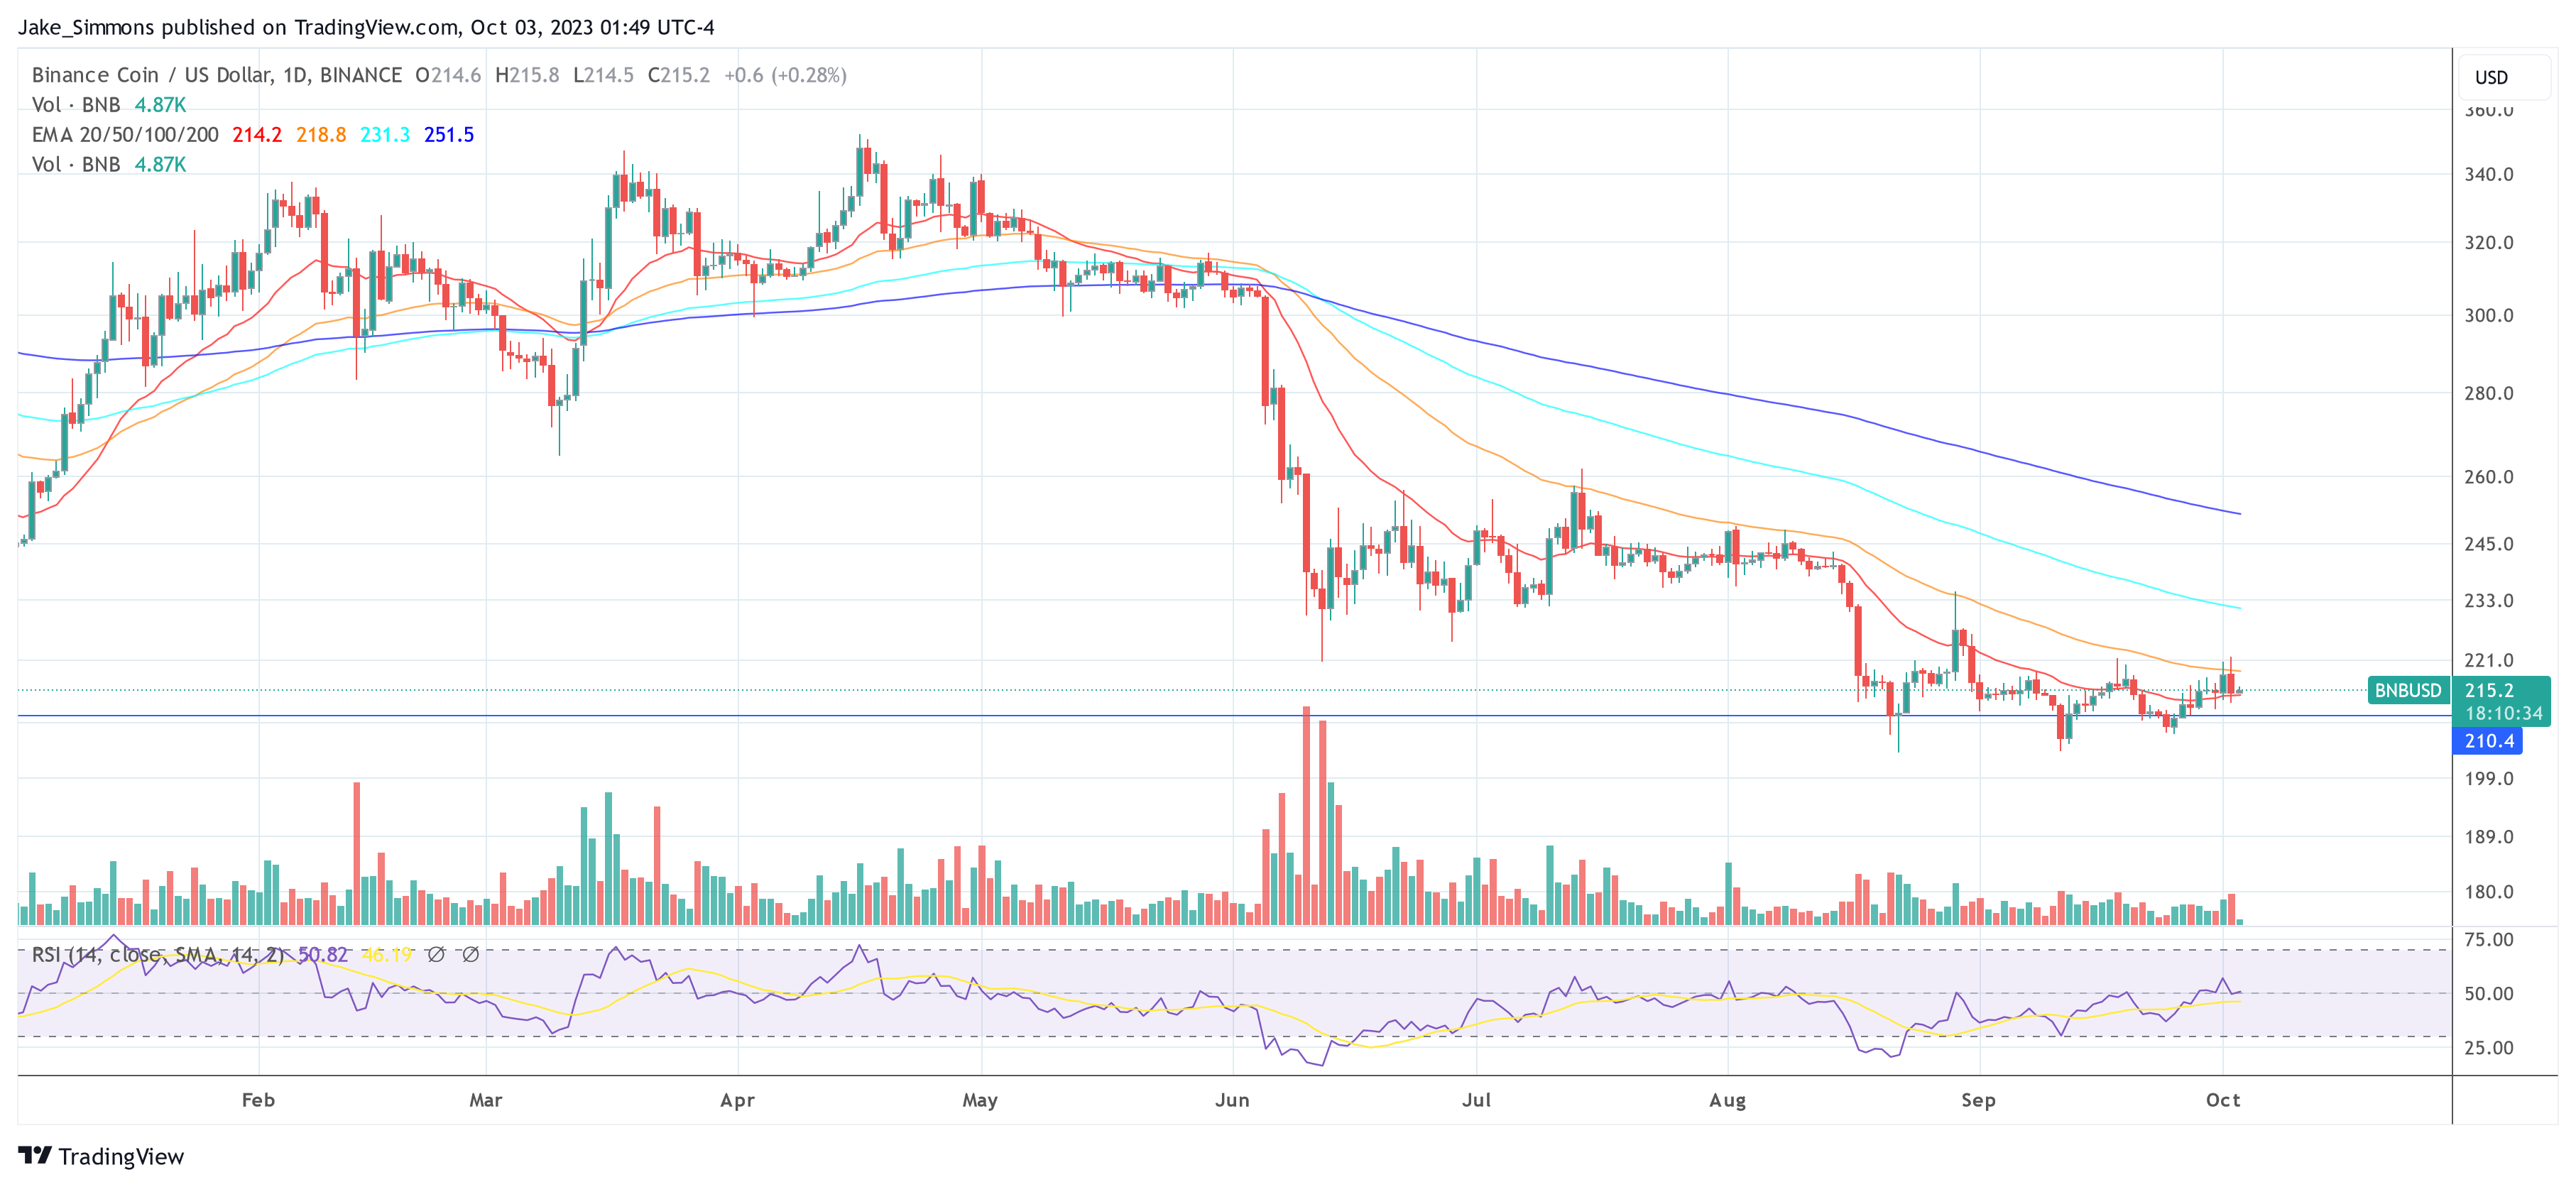Click the 245.0 price axis label
This screenshot has height=1187, width=2576.
coord(2489,544)
